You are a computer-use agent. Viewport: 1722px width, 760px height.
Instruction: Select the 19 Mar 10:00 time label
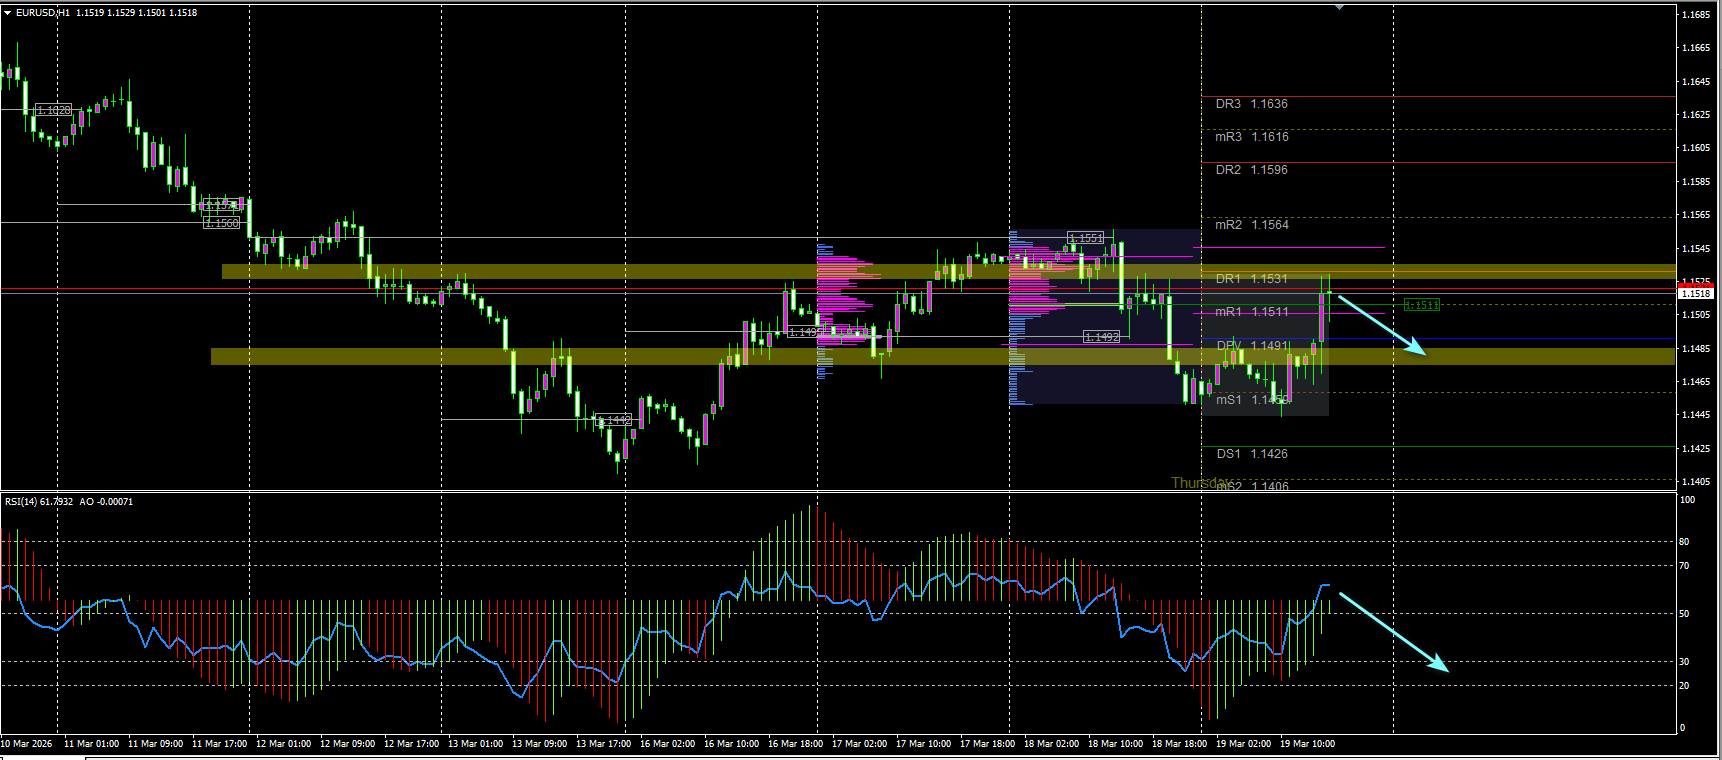(1307, 744)
